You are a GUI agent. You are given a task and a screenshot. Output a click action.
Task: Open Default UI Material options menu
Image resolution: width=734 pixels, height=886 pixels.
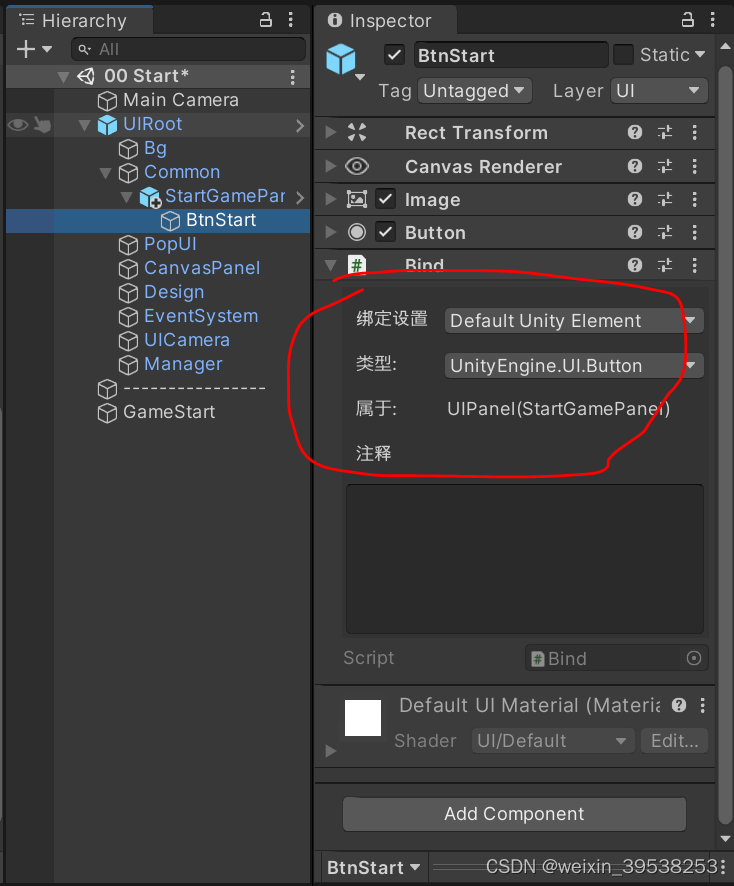(x=702, y=705)
